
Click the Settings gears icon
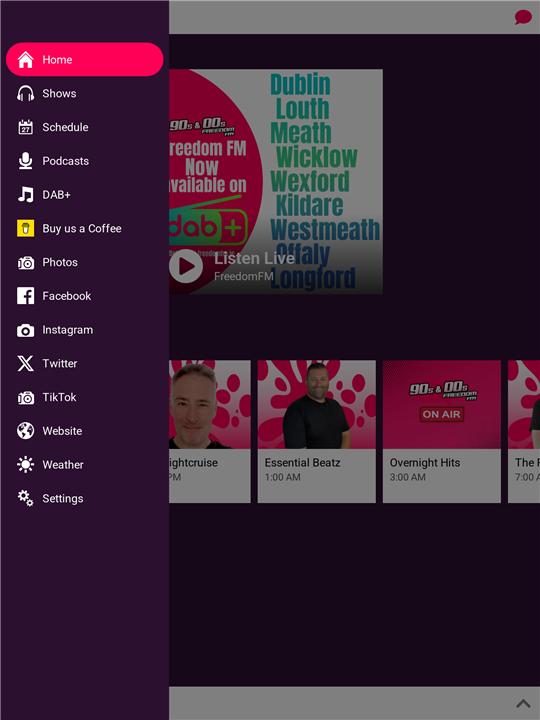pyautogui.click(x=25, y=498)
